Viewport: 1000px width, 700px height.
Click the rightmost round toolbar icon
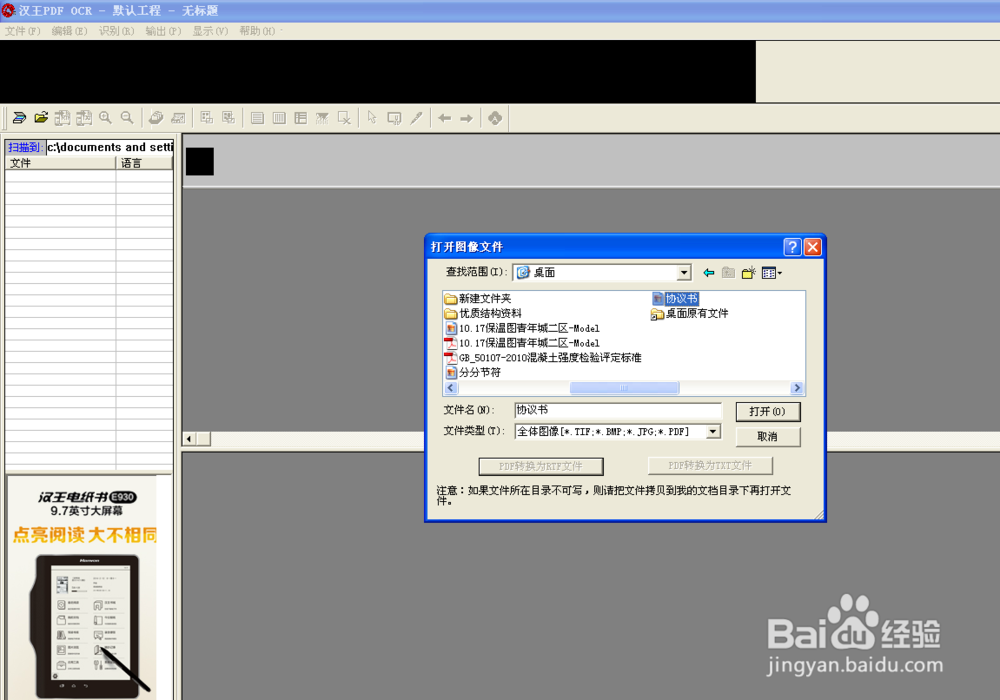495,118
